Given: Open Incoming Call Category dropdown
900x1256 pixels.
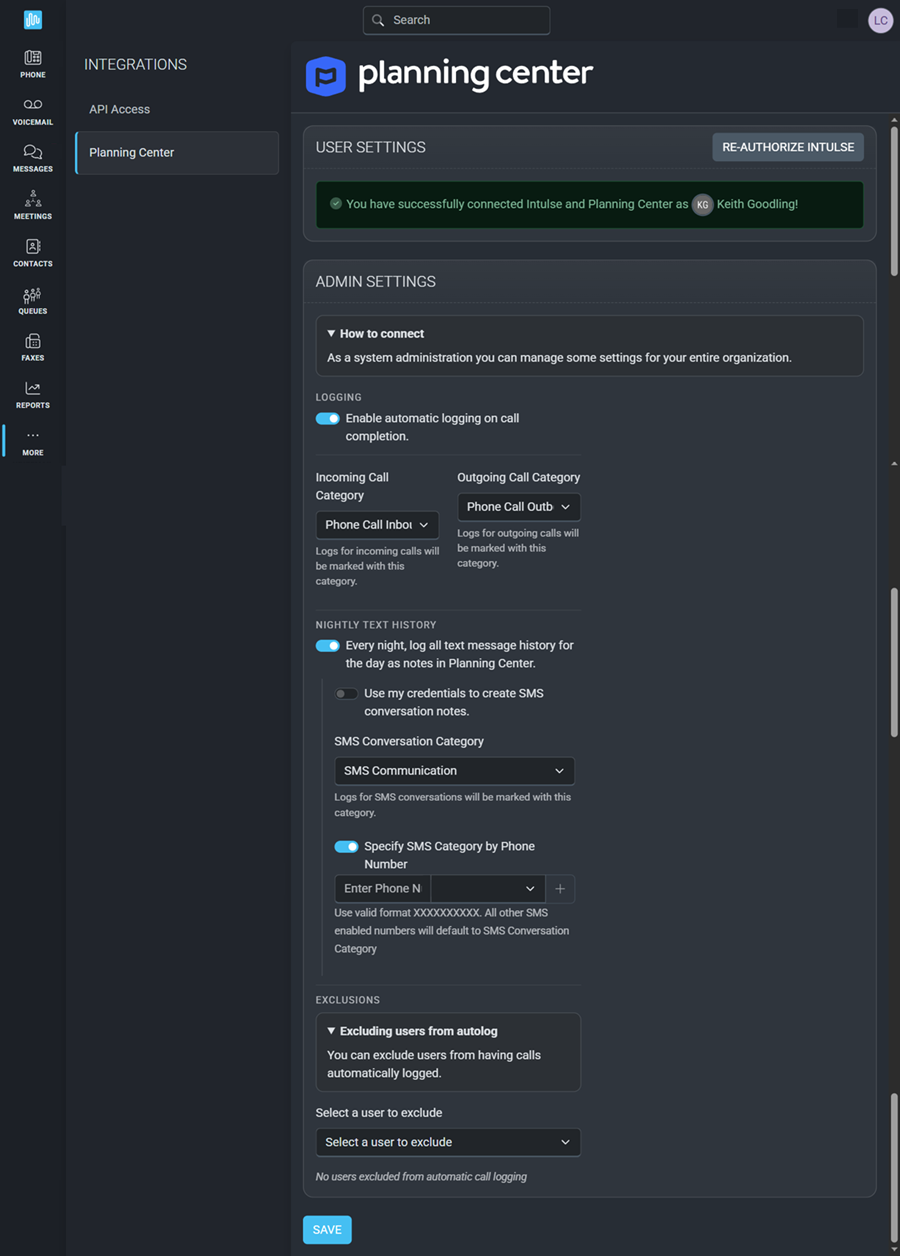Looking at the screenshot, I should point(377,525).
